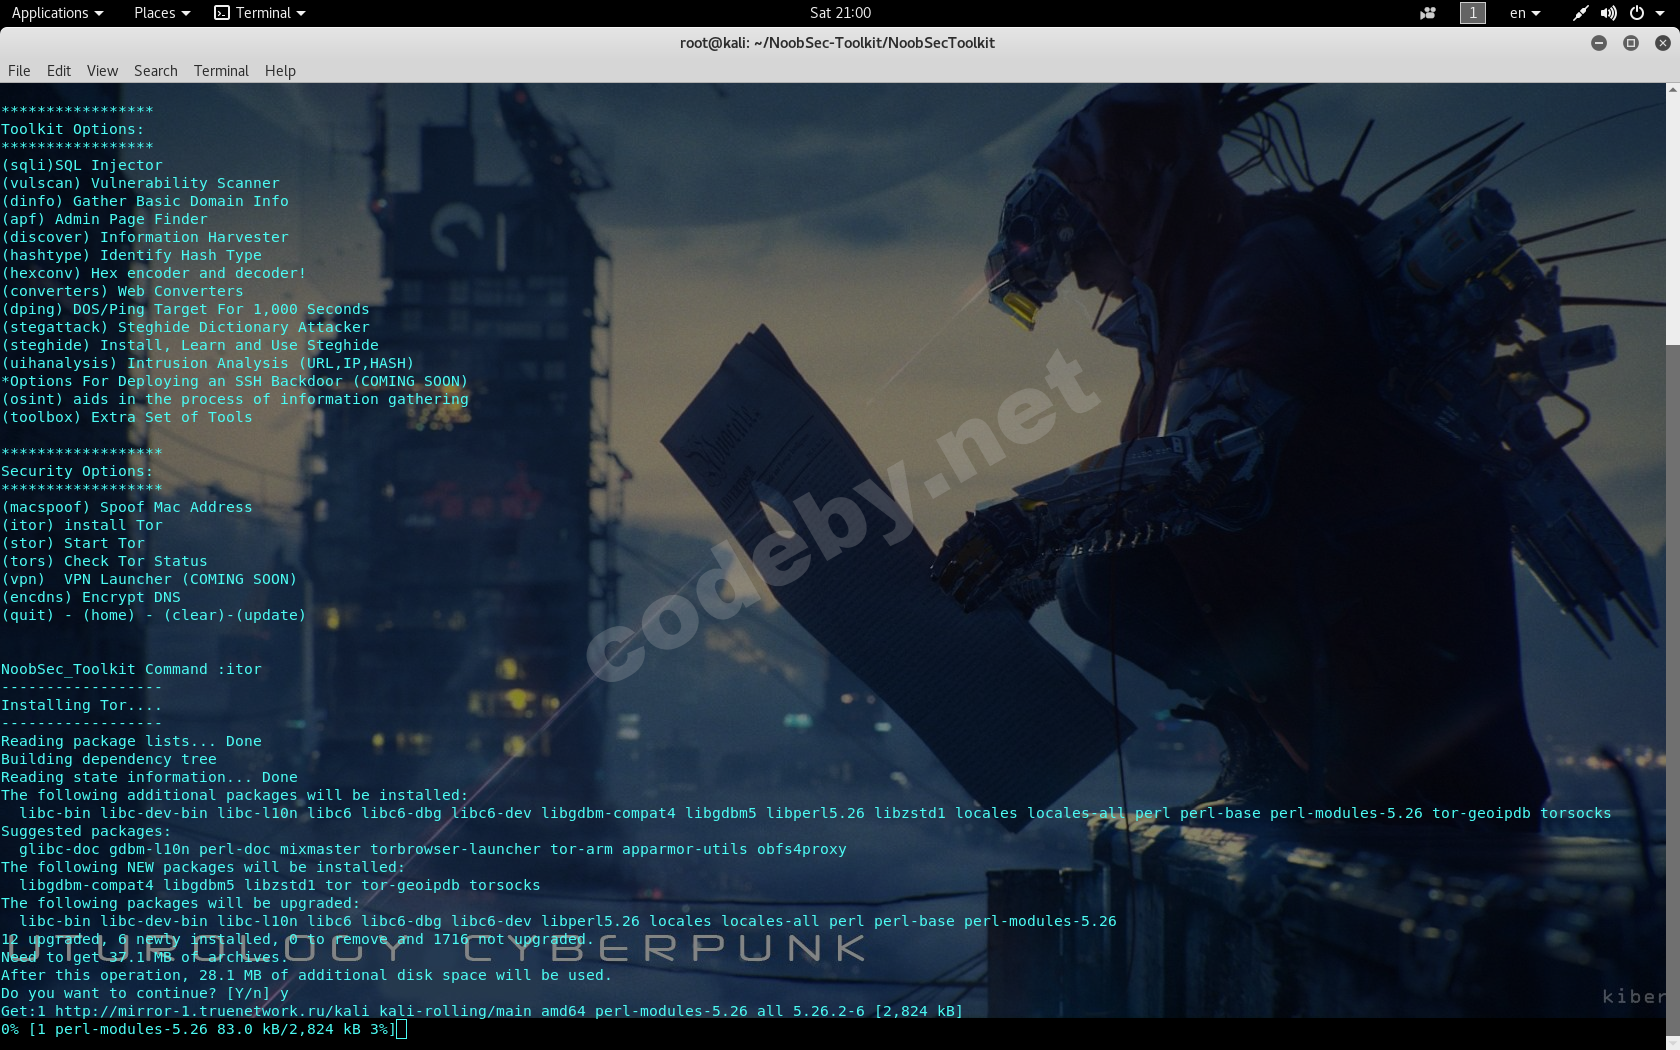Click the Sat 21:00 clock
Viewport: 1680px width, 1050px height.
click(x=840, y=13)
